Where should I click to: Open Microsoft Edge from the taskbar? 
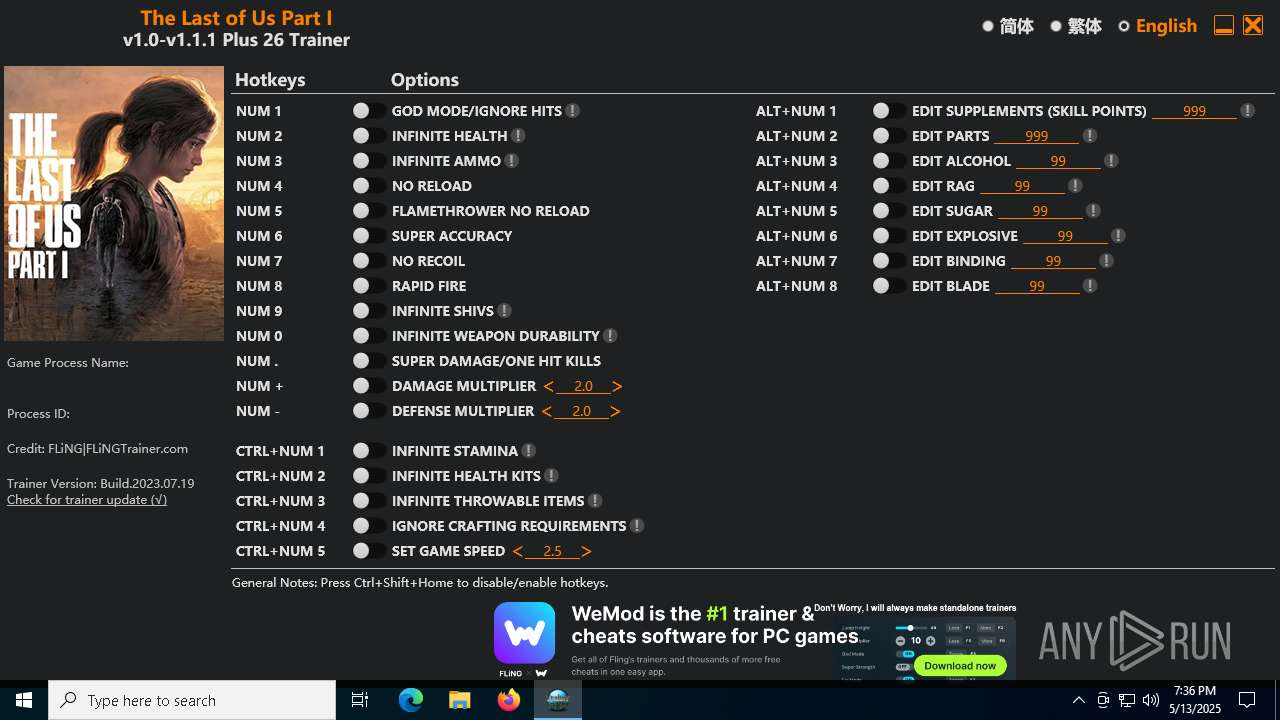(x=411, y=700)
